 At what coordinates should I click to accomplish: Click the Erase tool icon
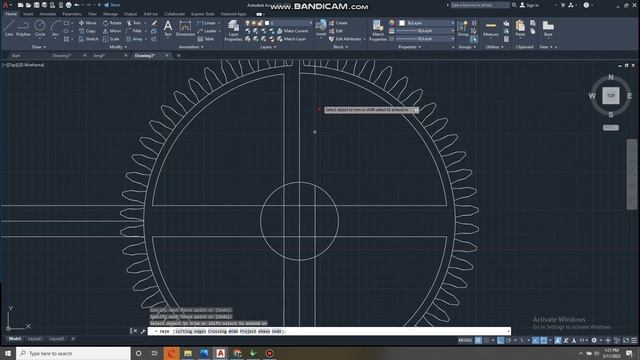pyautogui.click(x=154, y=23)
